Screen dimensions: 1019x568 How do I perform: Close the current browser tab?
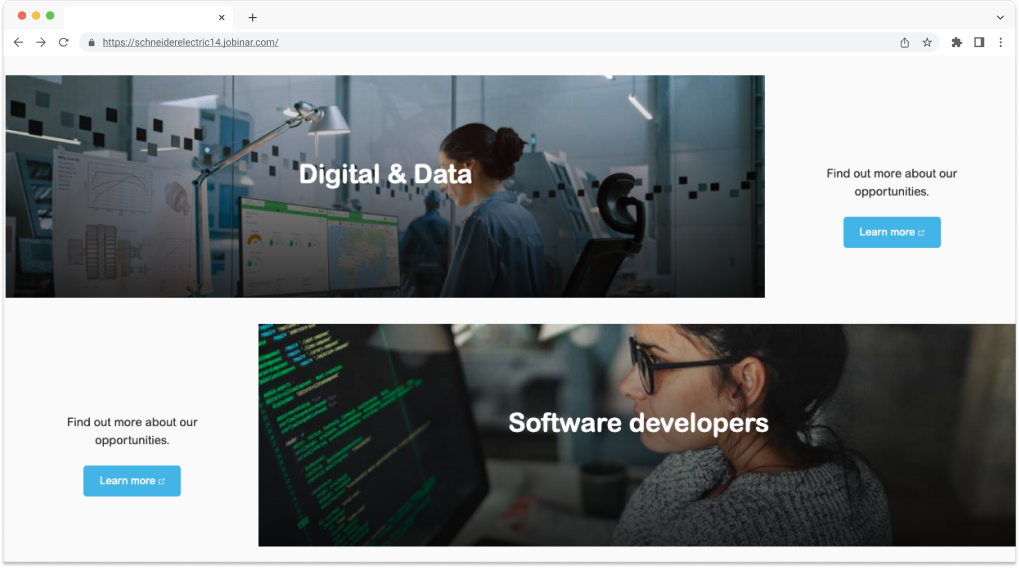pyautogui.click(x=222, y=18)
